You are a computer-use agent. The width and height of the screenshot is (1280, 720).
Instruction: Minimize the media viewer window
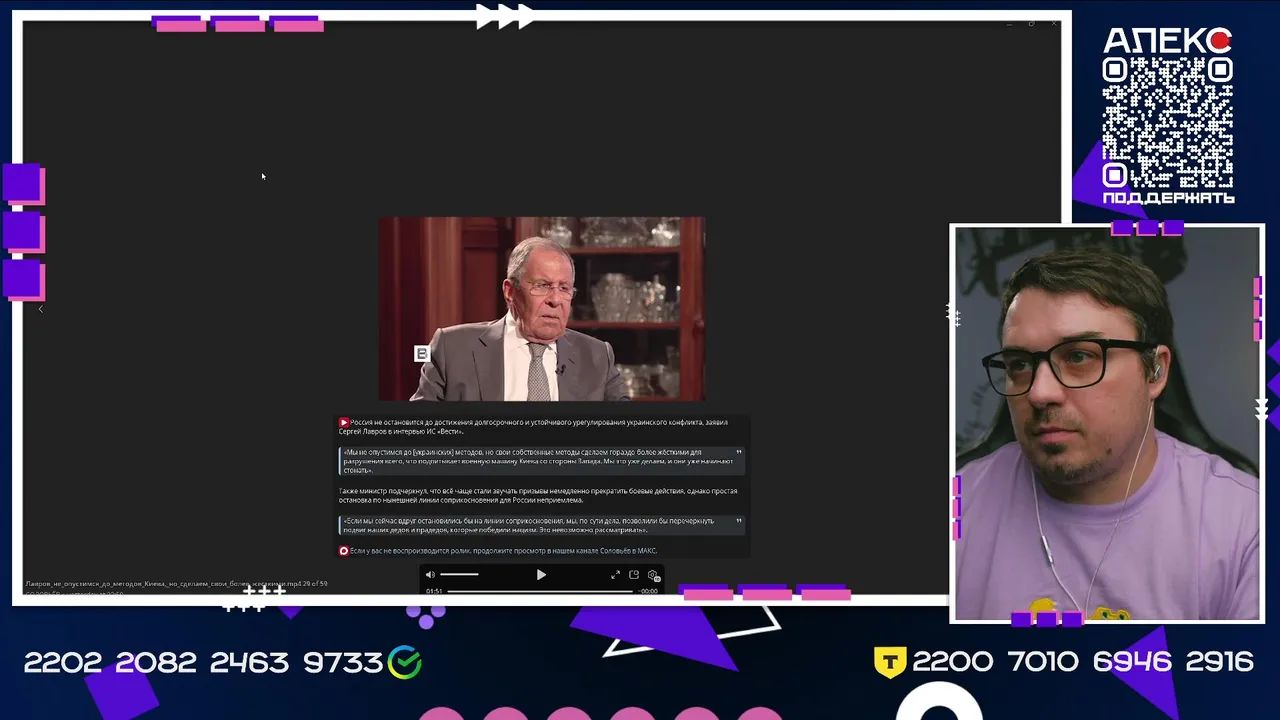[1009, 23]
